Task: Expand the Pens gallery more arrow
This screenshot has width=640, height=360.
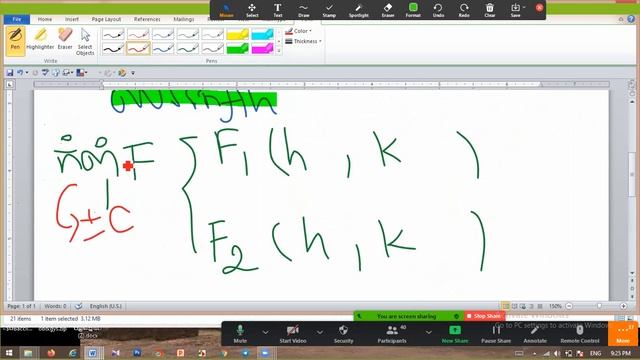Action: (x=279, y=51)
